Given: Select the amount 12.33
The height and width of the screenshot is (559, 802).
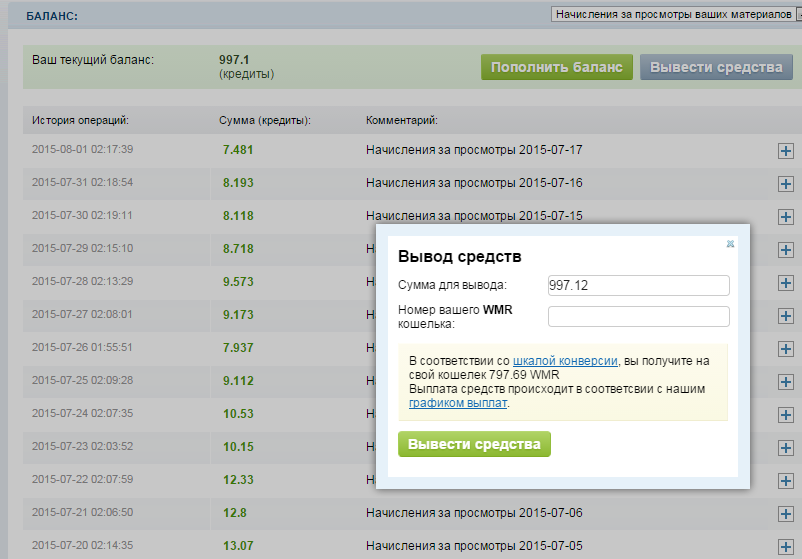Looking at the screenshot, I should click(238, 480).
